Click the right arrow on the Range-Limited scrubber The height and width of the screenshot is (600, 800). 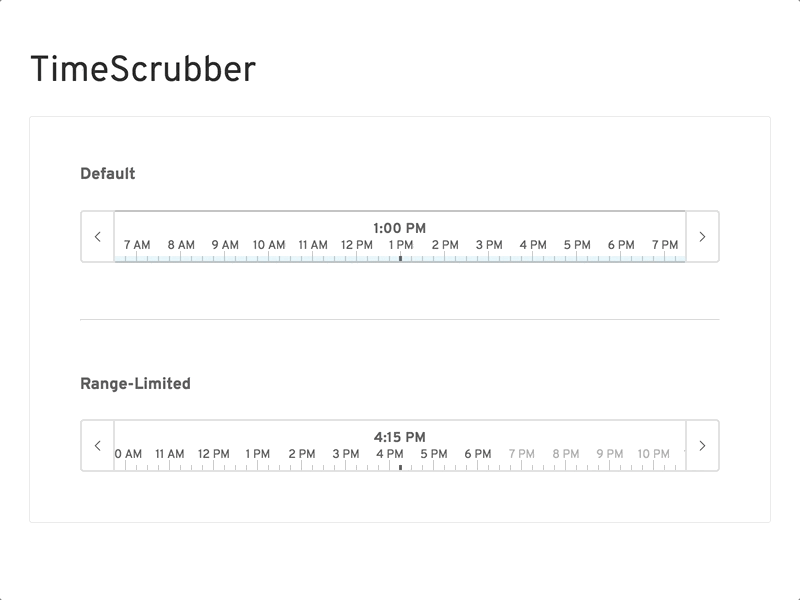pos(702,443)
